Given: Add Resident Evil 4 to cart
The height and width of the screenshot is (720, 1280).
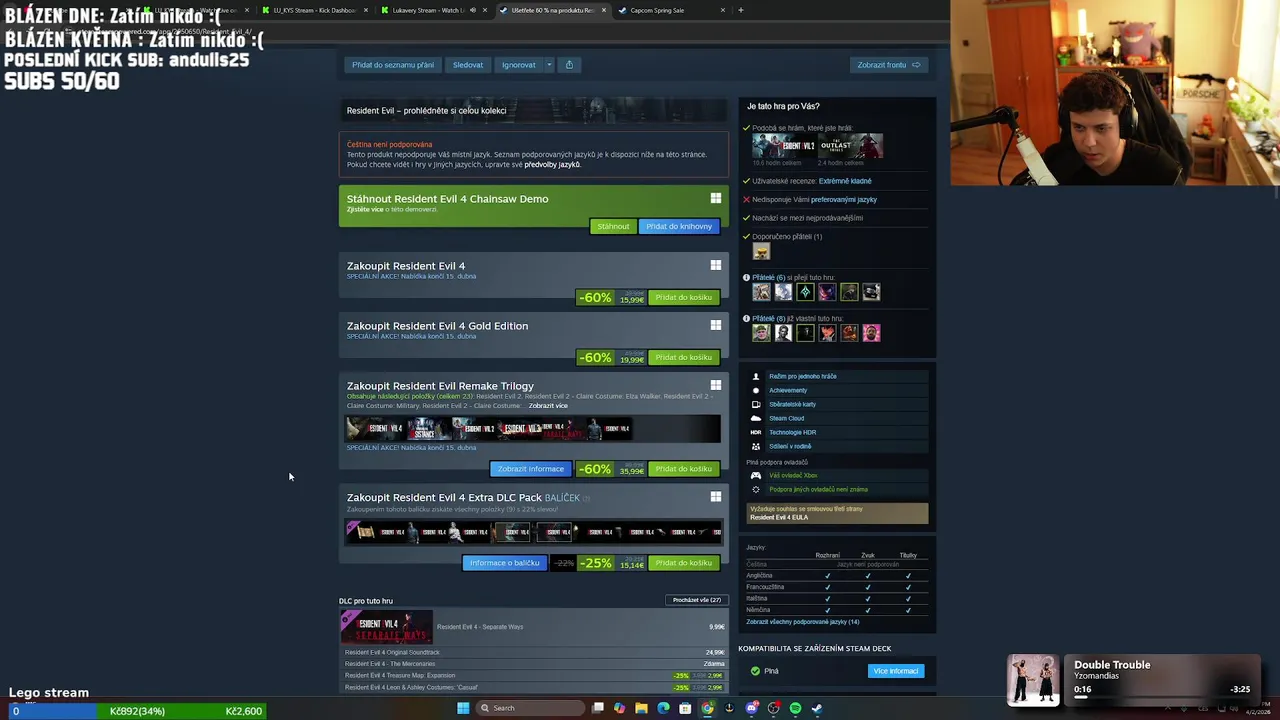Looking at the screenshot, I should [x=684, y=297].
